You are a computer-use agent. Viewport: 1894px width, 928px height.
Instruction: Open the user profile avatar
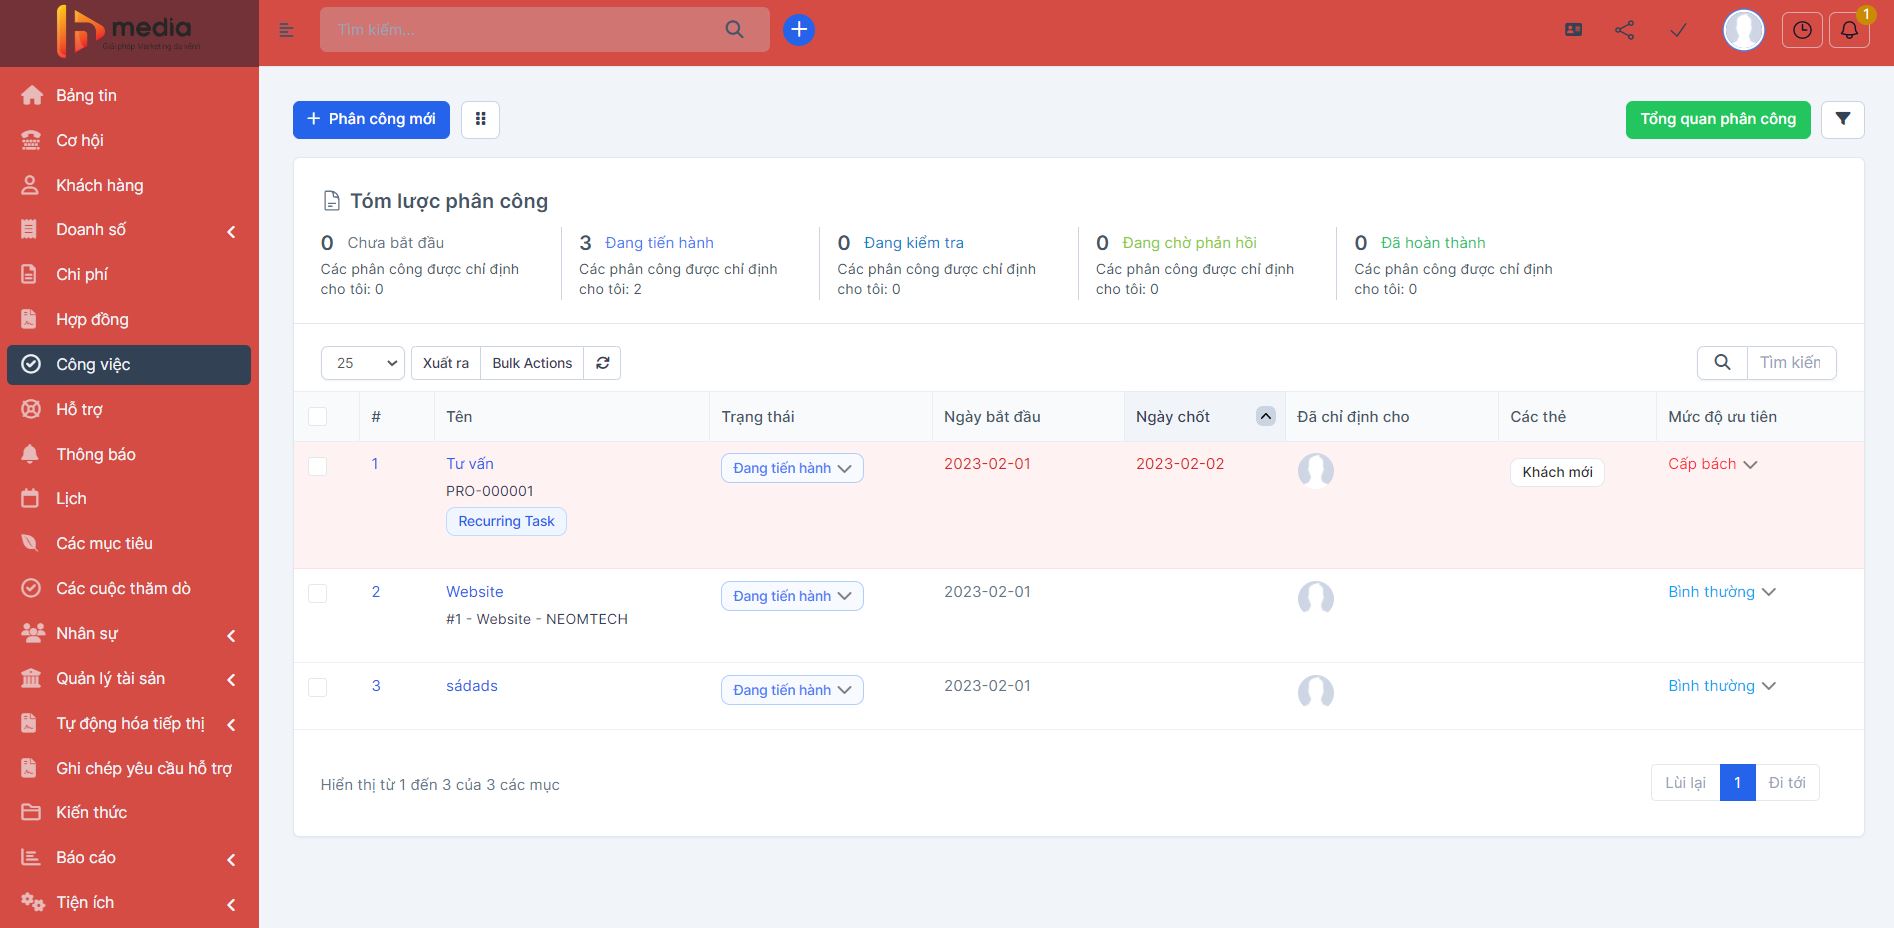click(x=1743, y=30)
